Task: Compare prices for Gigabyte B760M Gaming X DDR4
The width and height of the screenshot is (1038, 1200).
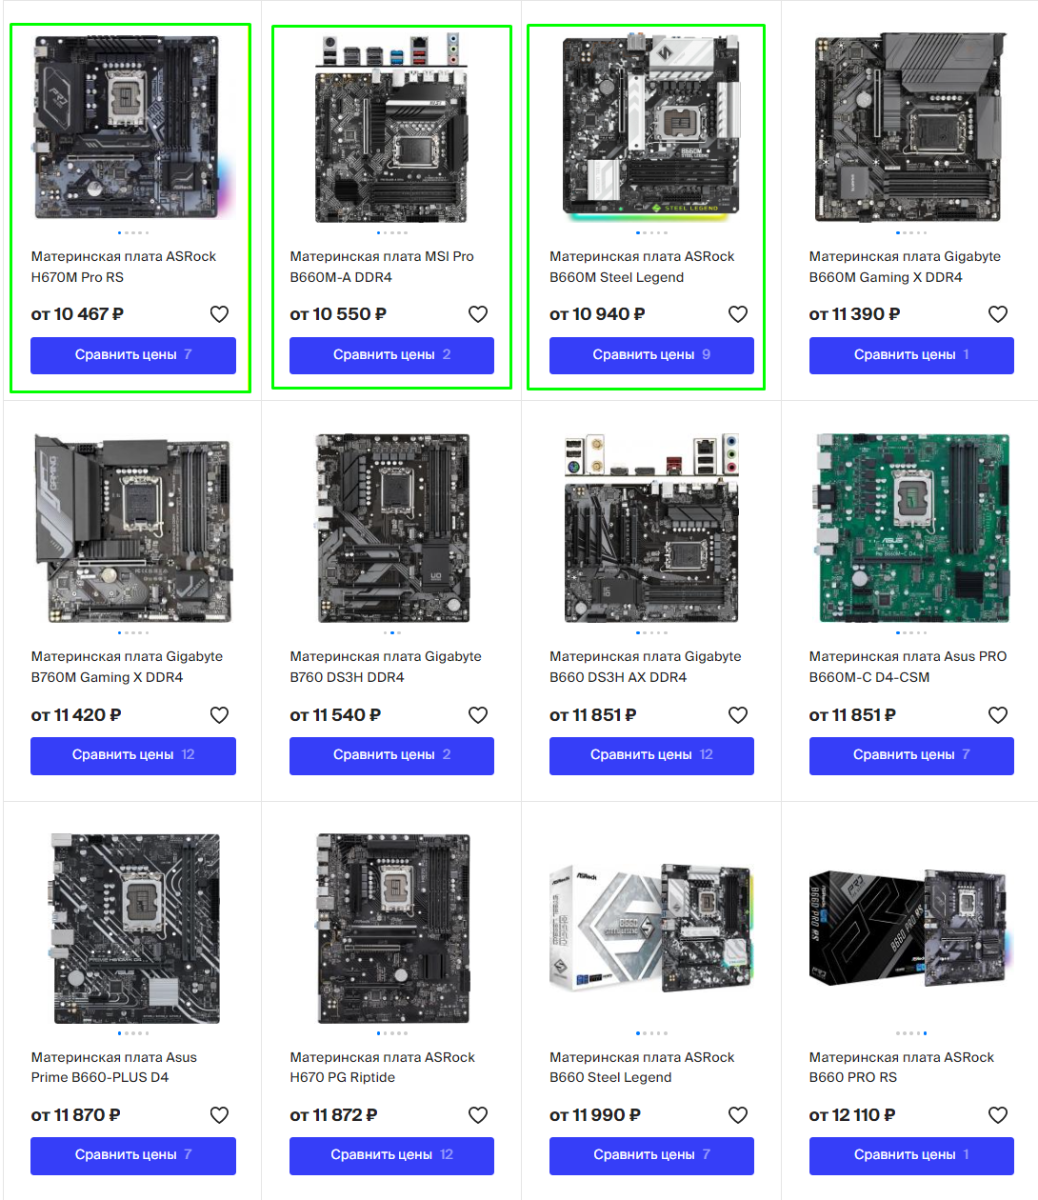Action: click(133, 755)
